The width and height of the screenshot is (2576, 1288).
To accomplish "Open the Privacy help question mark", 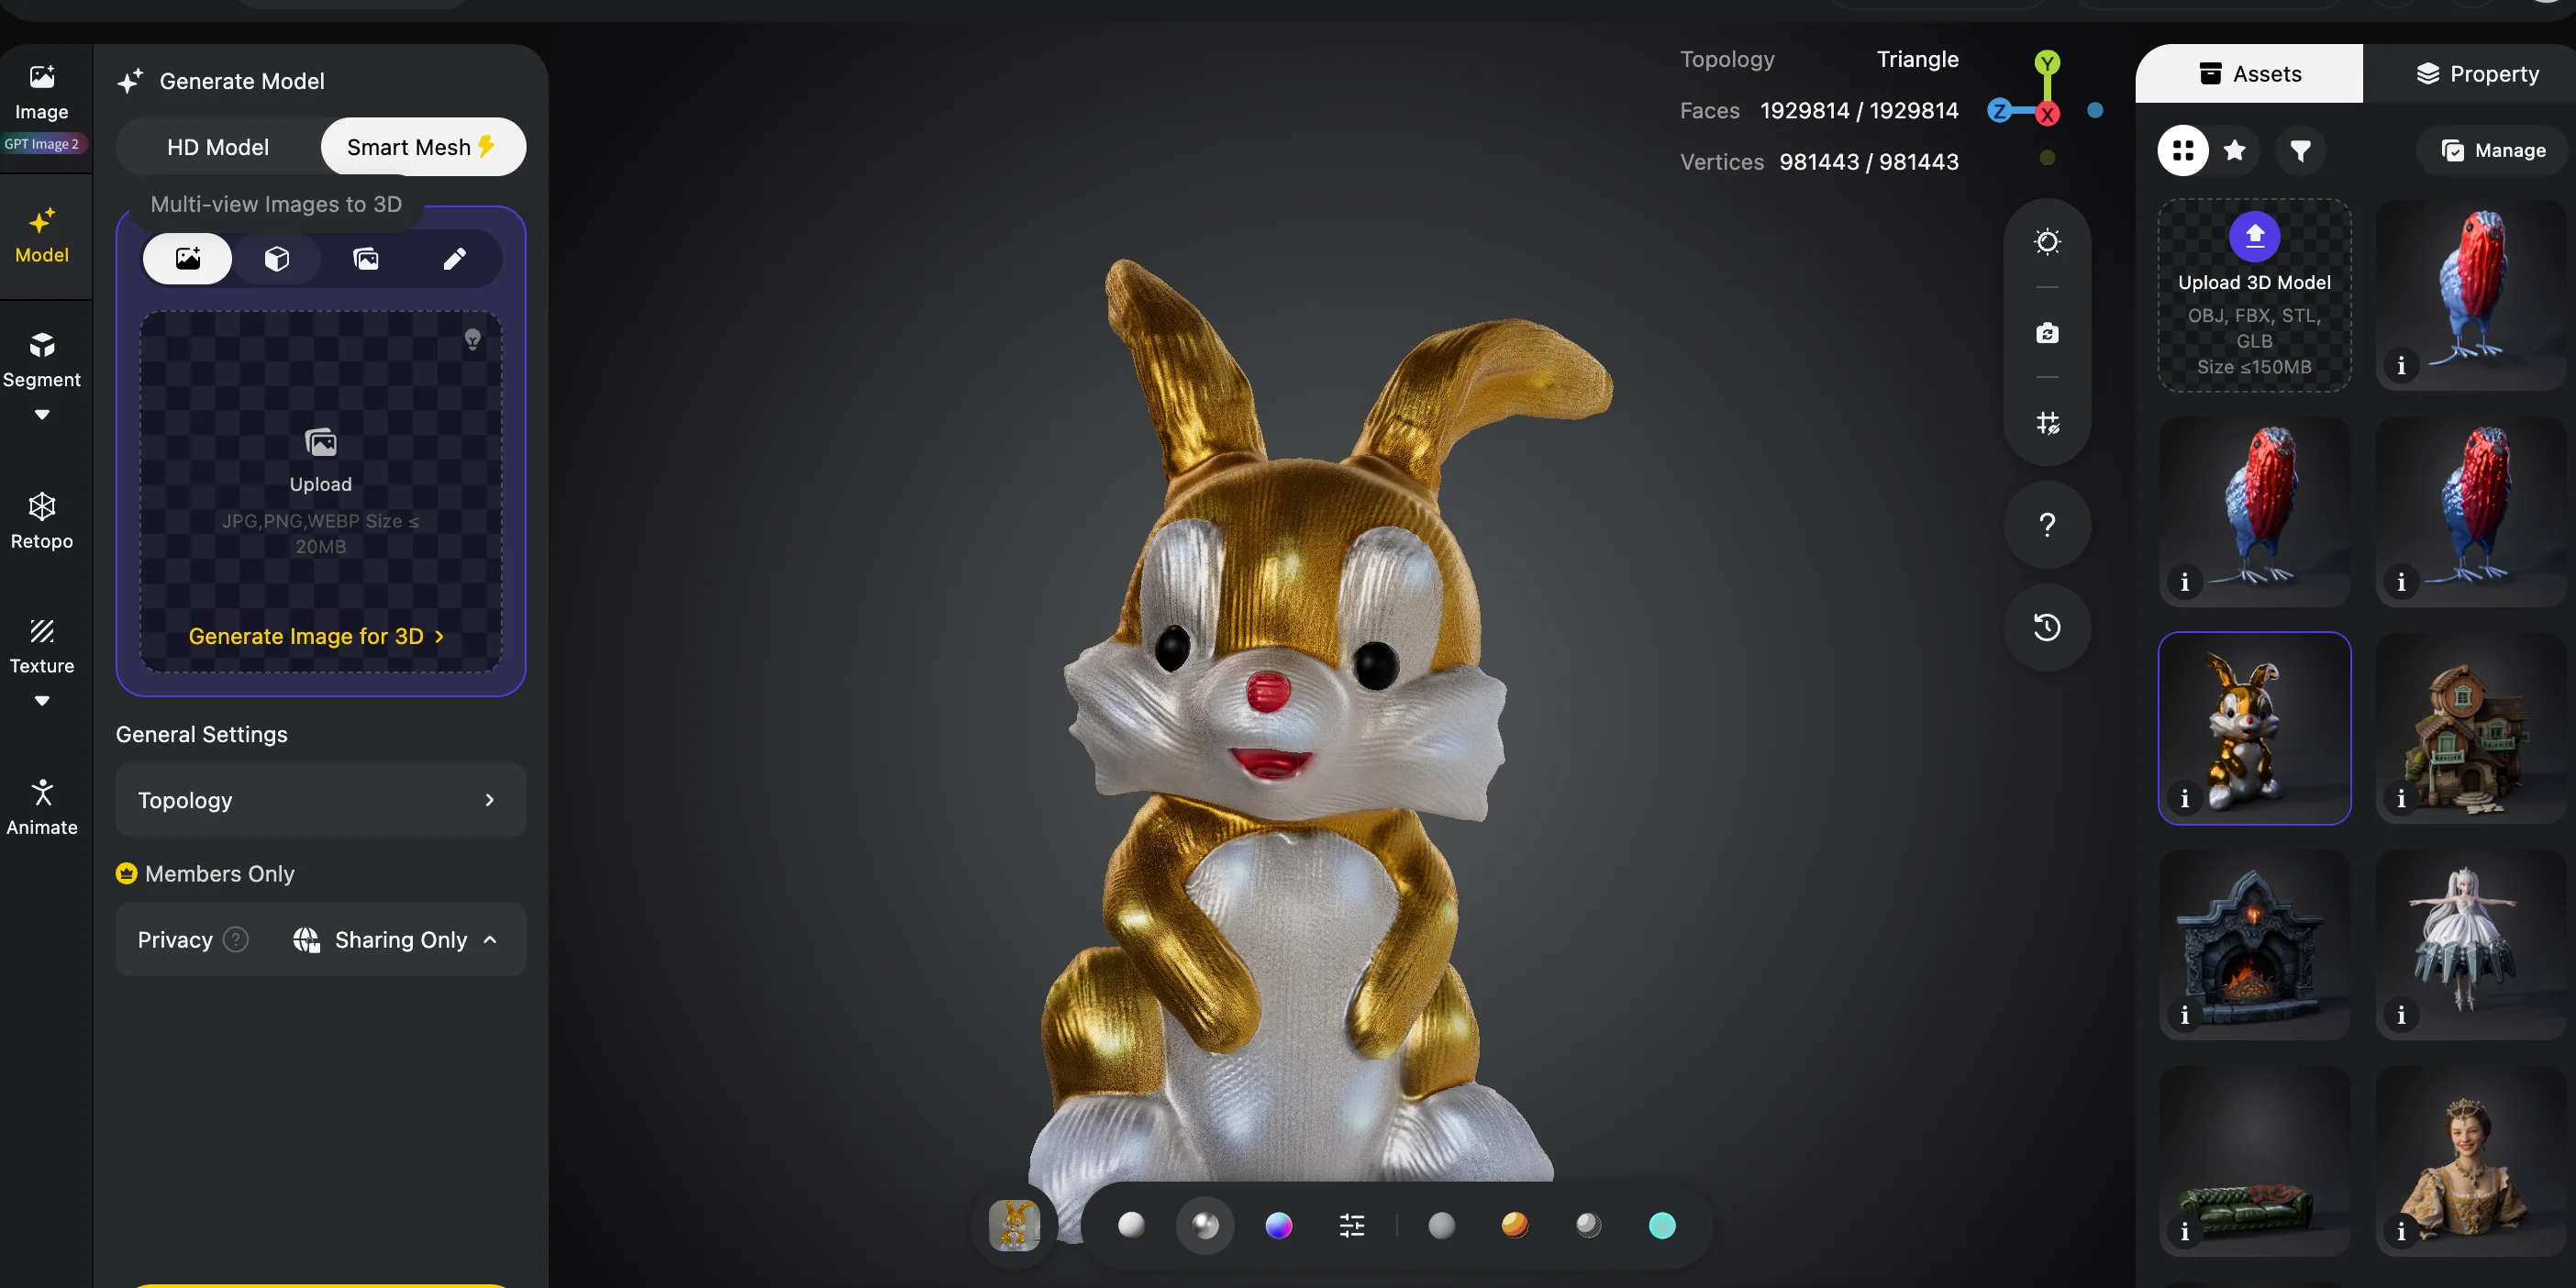I will [236, 940].
